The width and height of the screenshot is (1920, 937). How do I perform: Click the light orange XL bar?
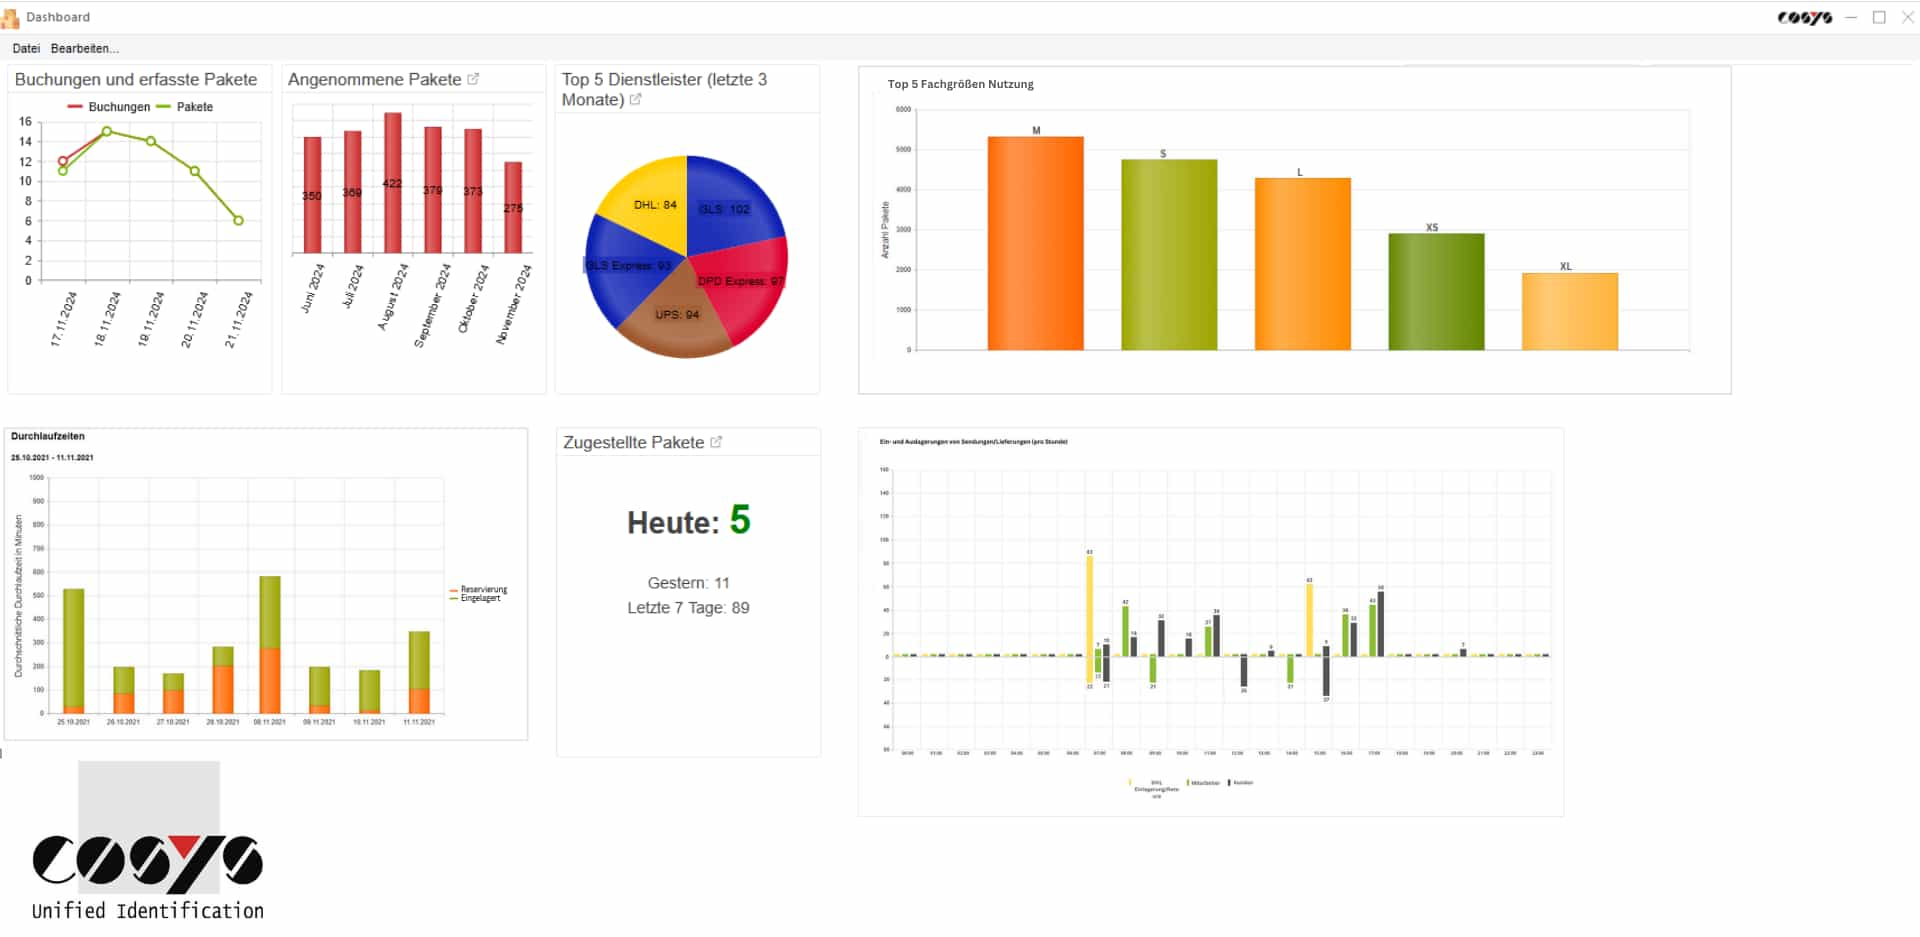click(1569, 312)
